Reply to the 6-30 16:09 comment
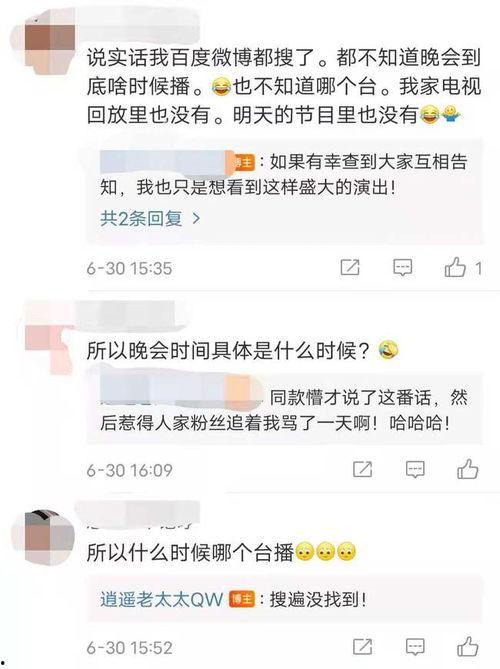Viewport: 500px width, 669px height. tap(415, 469)
